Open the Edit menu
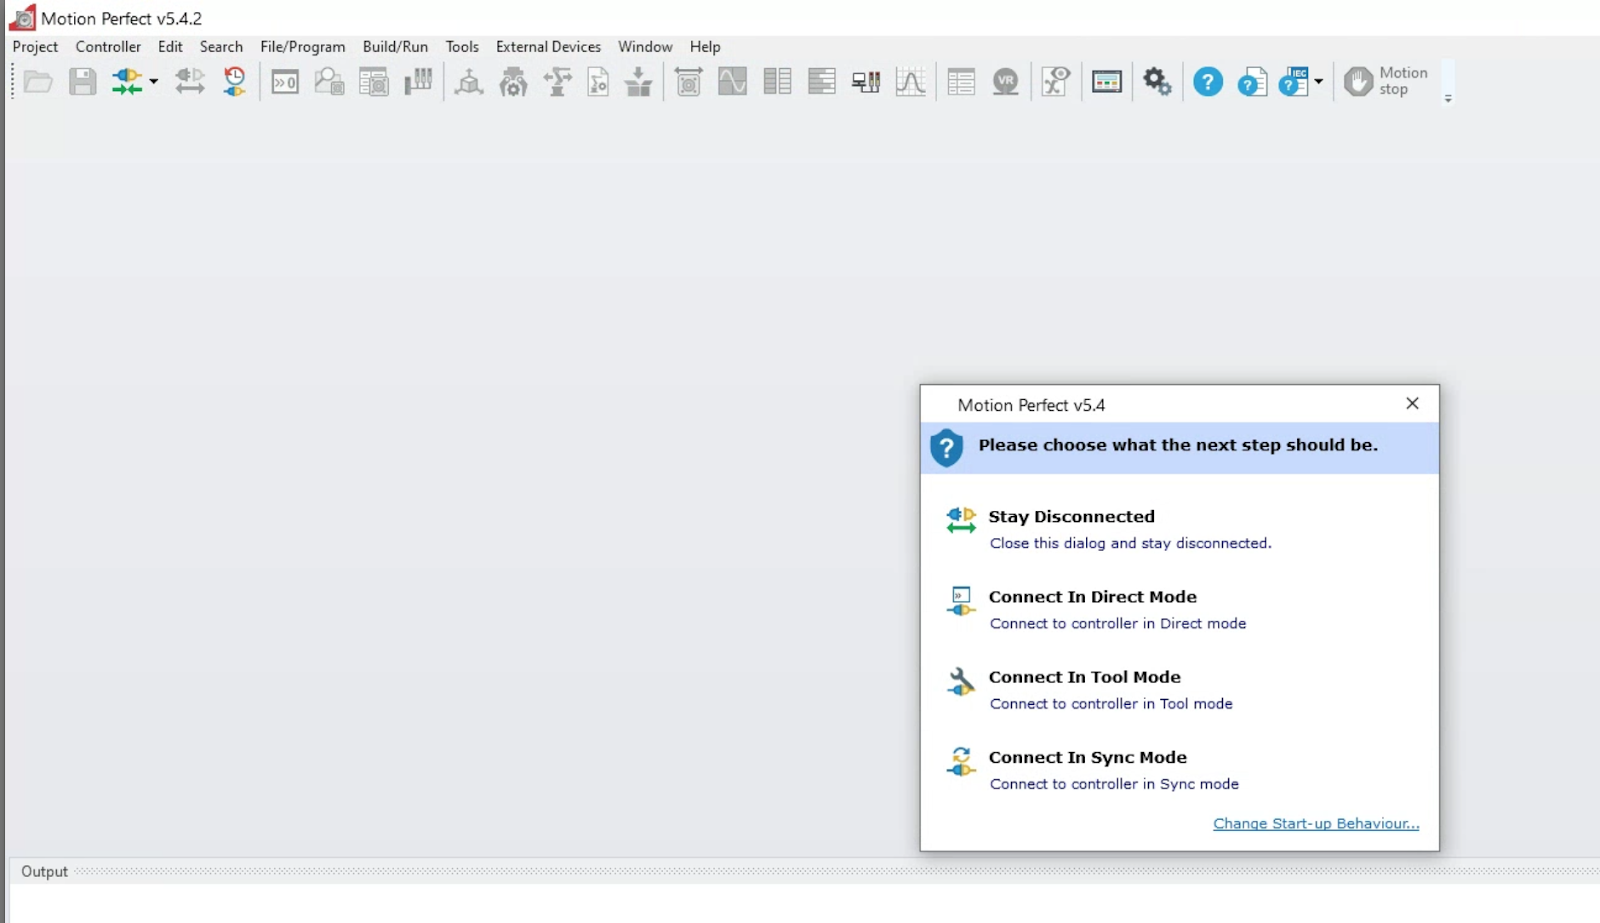 [170, 47]
